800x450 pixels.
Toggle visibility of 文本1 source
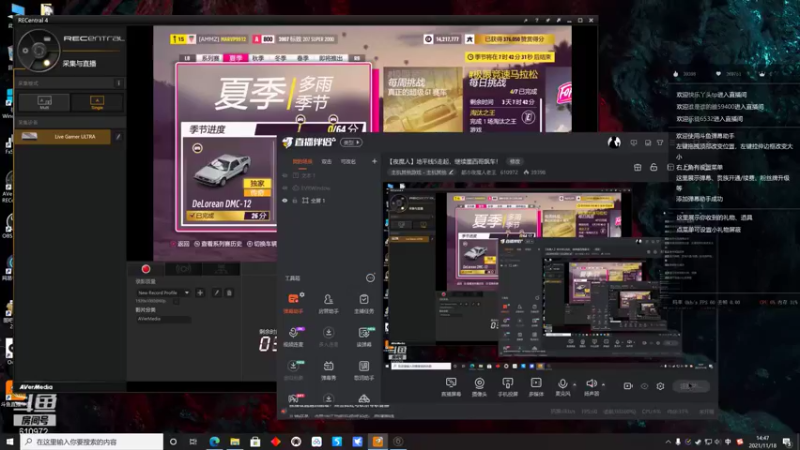pyautogui.click(x=285, y=176)
